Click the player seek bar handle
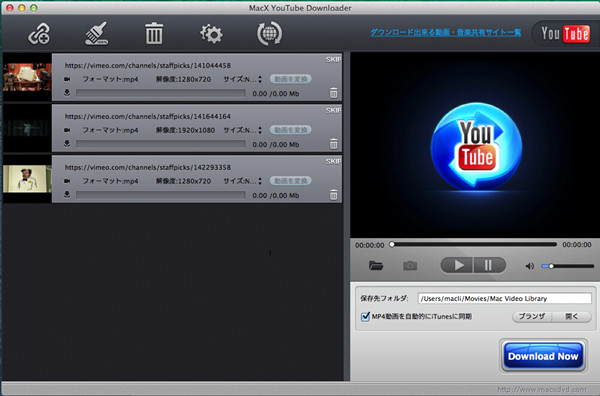The height and width of the screenshot is (396, 600). pyautogui.click(x=392, y=244)
